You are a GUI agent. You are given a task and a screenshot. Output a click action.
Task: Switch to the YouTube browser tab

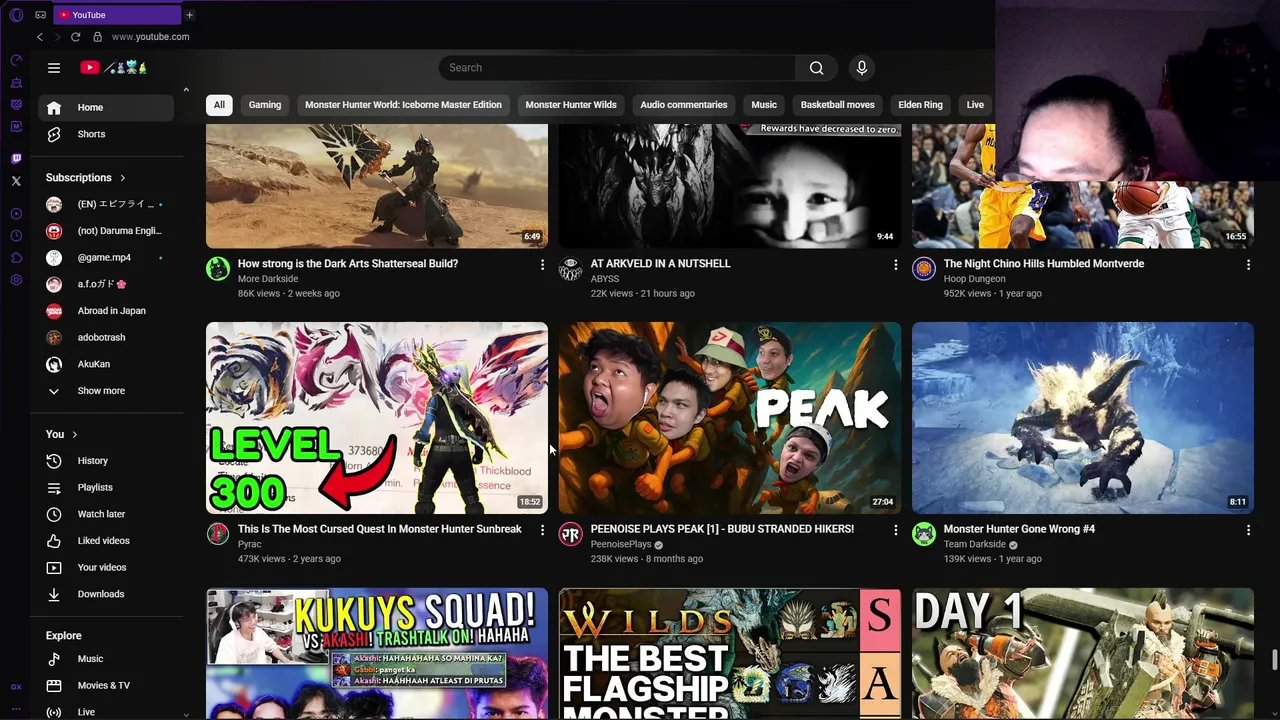tap(116, 15)
